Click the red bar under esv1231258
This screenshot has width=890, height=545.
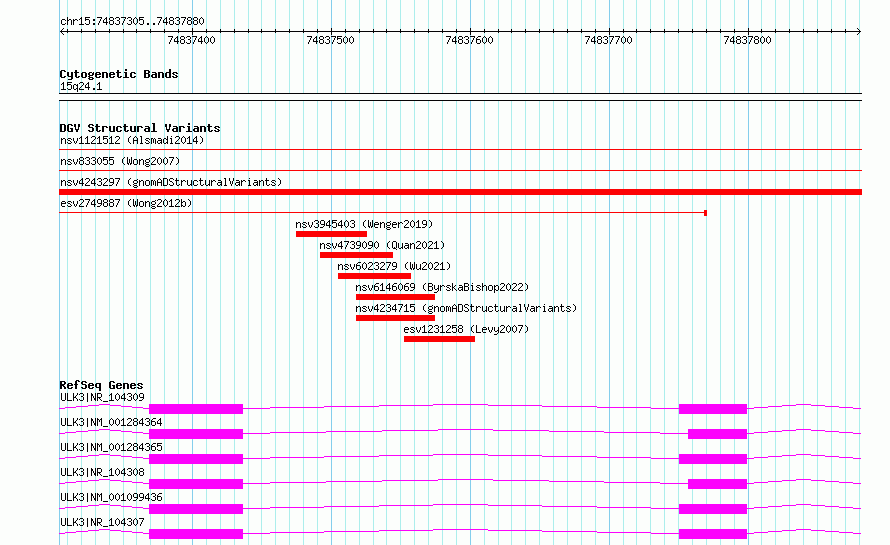click(439, 339)
